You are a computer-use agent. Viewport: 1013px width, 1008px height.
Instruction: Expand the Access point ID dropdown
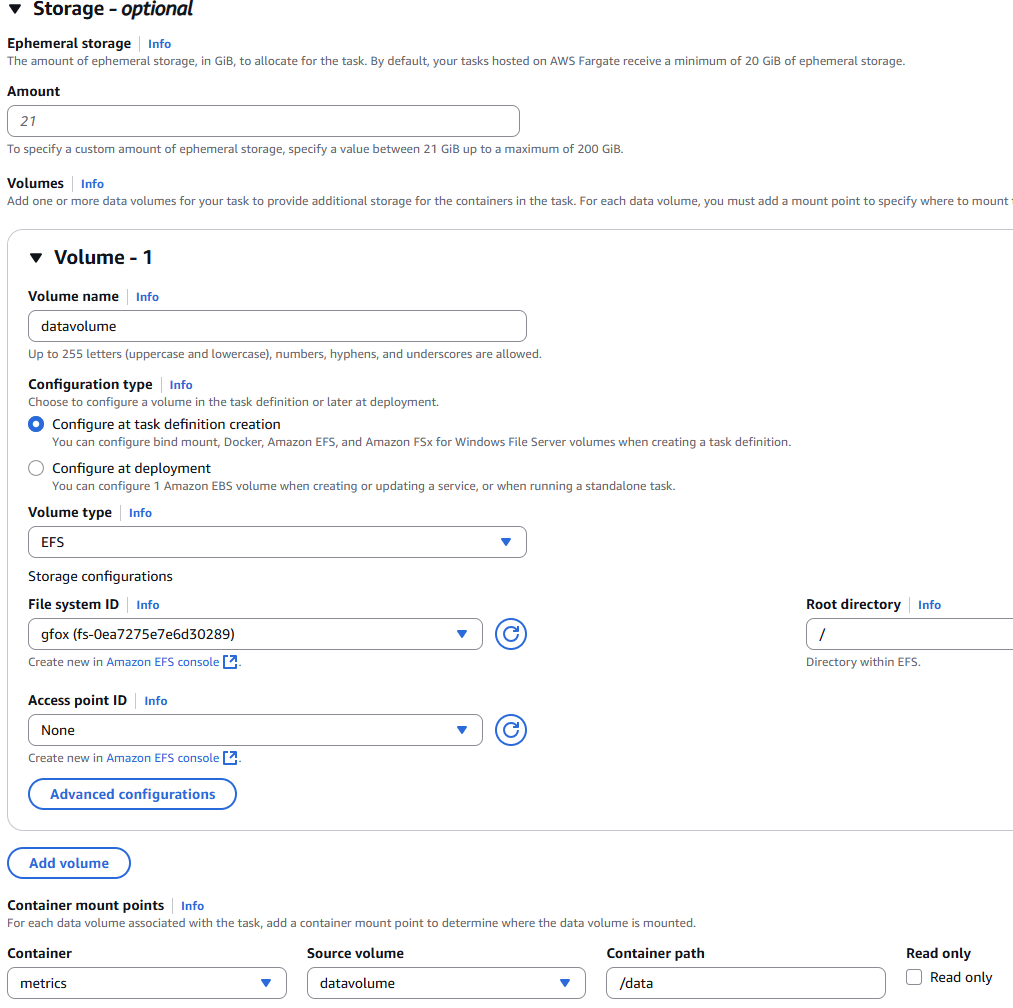(255, 730)
